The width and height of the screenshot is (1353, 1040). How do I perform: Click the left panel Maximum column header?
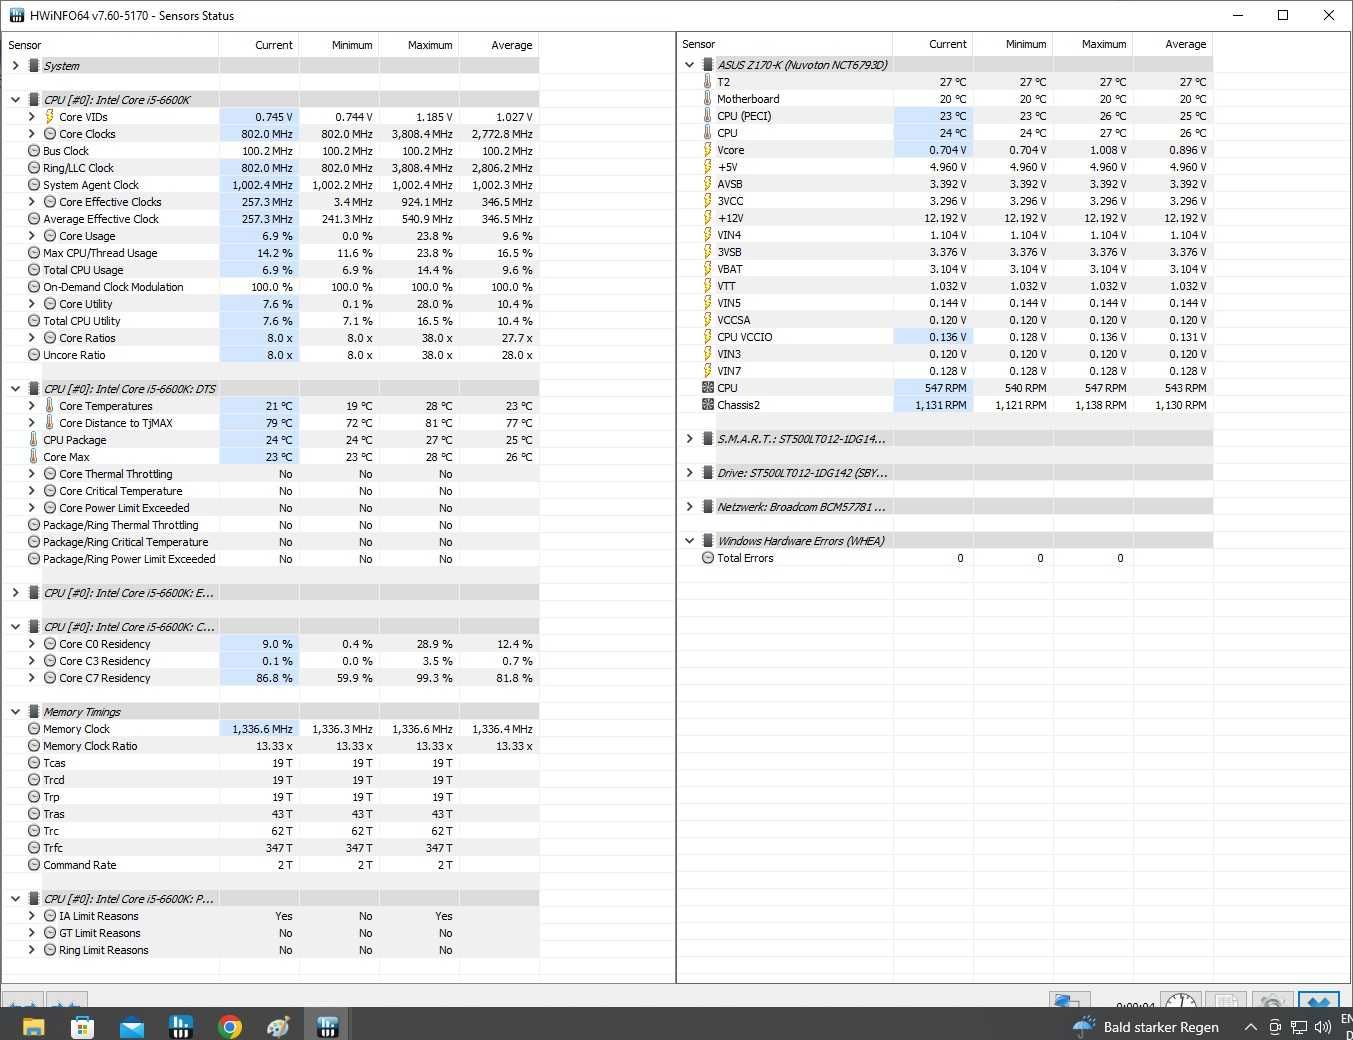point(419,45)
